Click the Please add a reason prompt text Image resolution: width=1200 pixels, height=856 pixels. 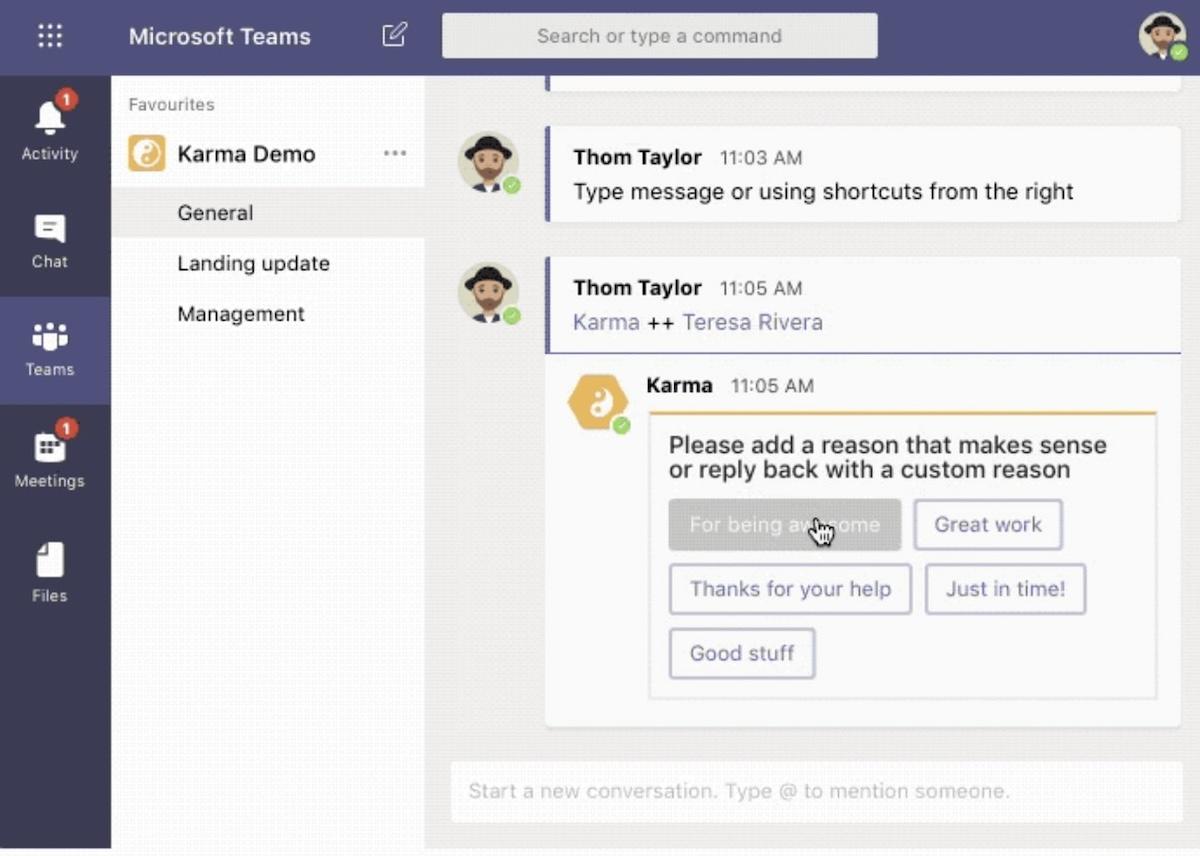[888, 457]
